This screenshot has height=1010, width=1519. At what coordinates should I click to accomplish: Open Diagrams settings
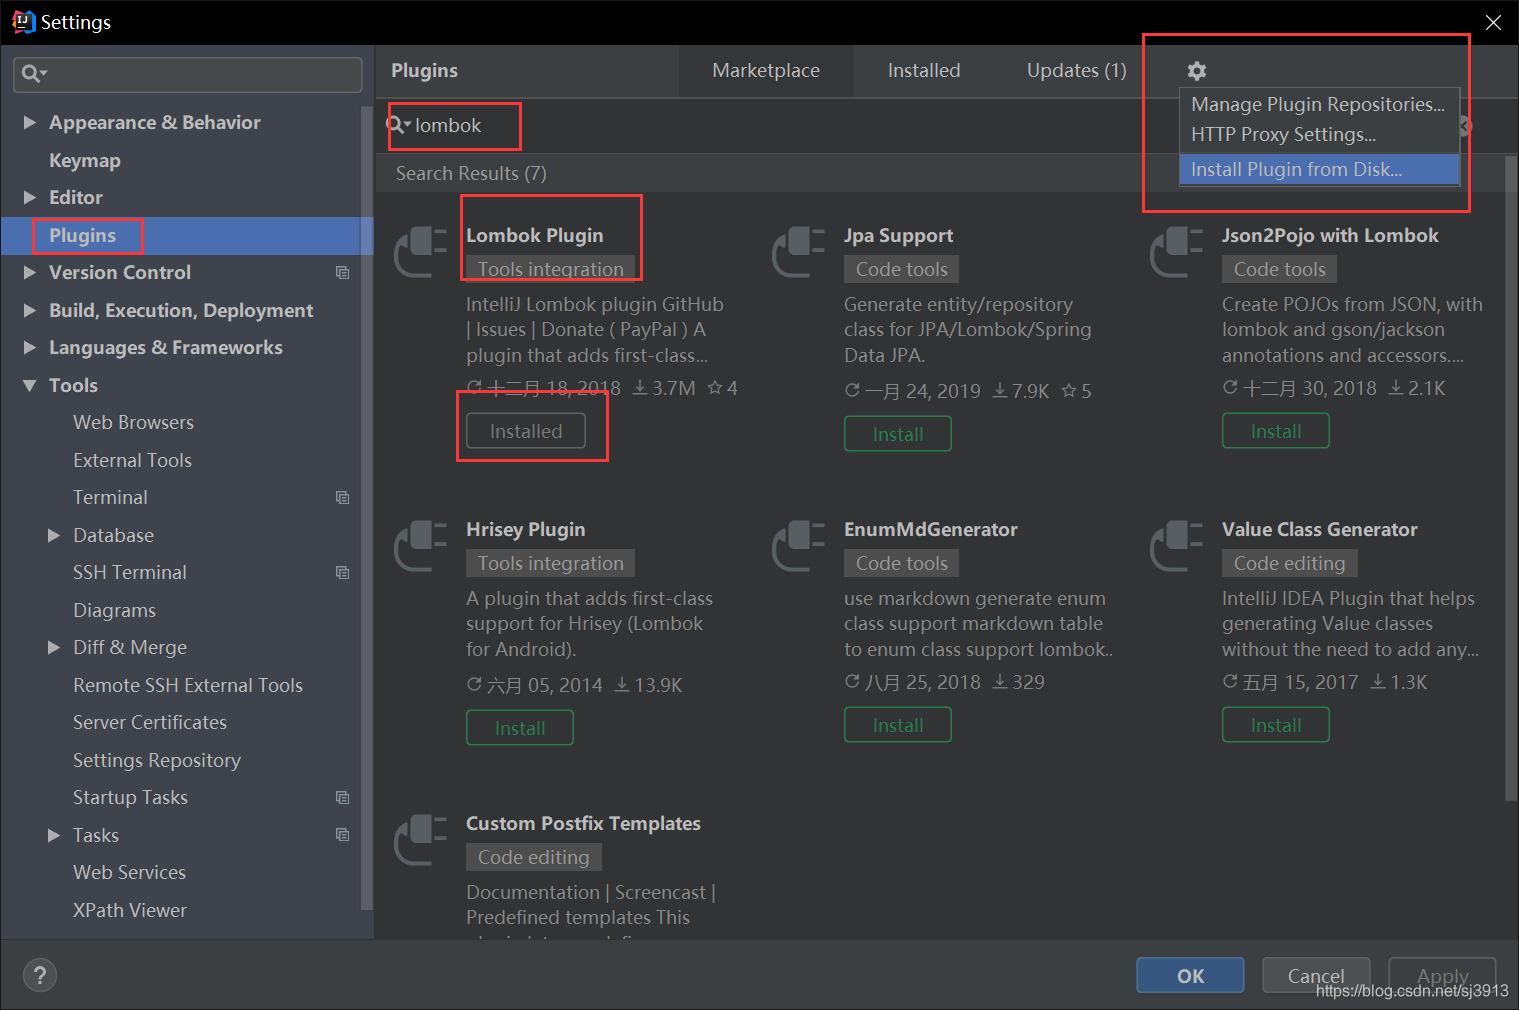[x=114, y=610]
